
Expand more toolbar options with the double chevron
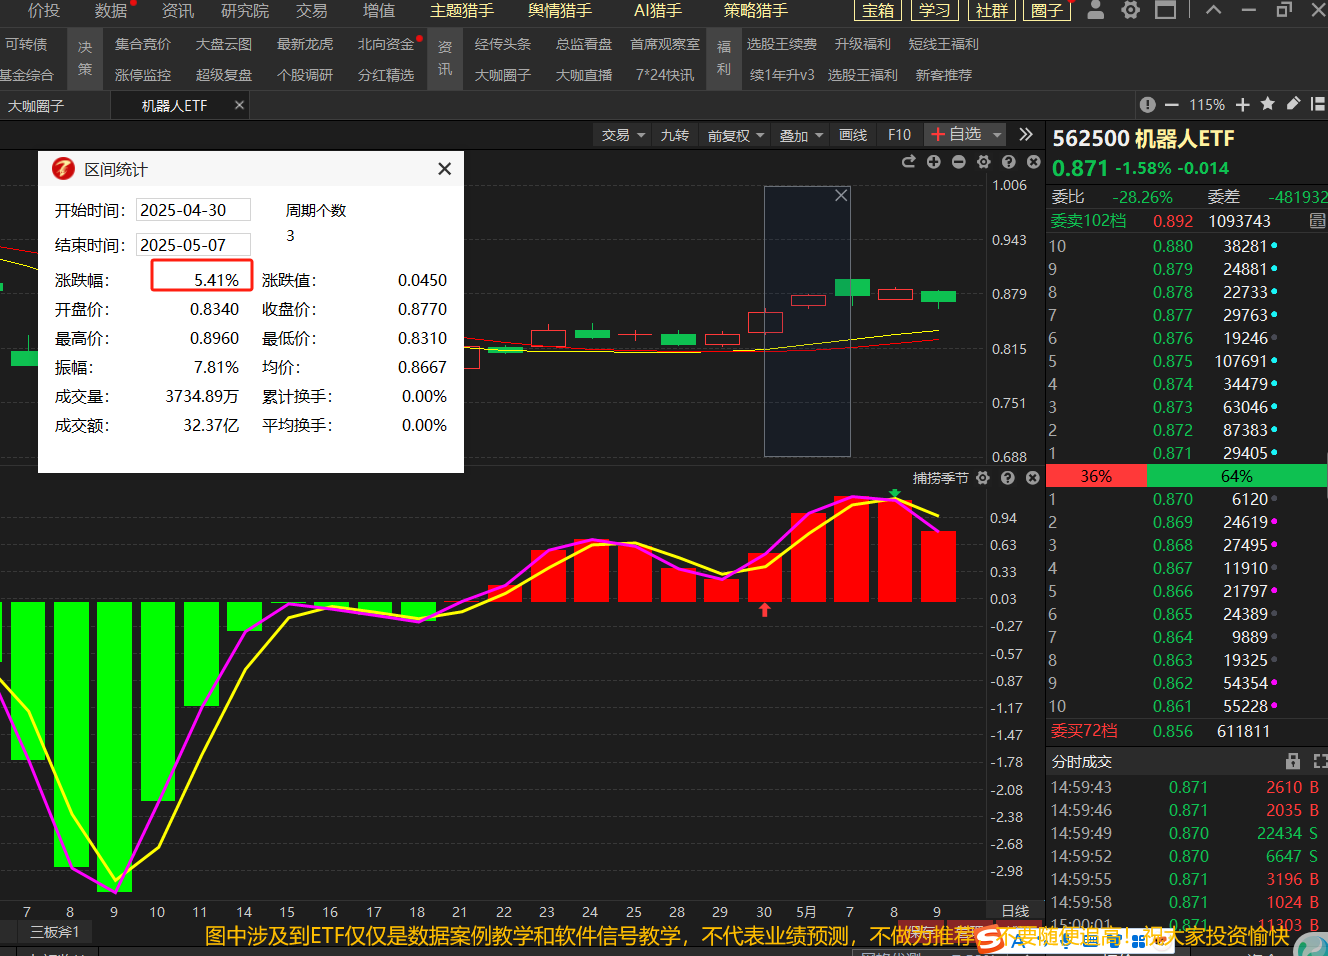1026,134
